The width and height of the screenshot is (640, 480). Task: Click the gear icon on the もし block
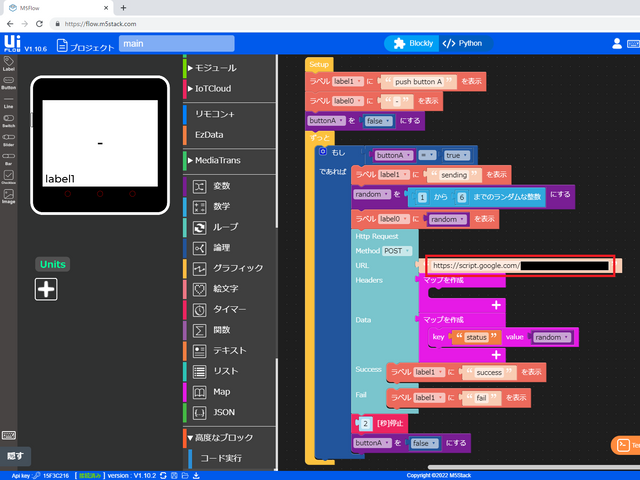(x=322, y=152)
